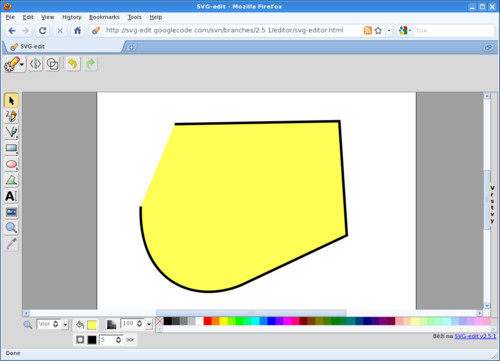Open the SVG source editor icon

[x=36, y=64]
